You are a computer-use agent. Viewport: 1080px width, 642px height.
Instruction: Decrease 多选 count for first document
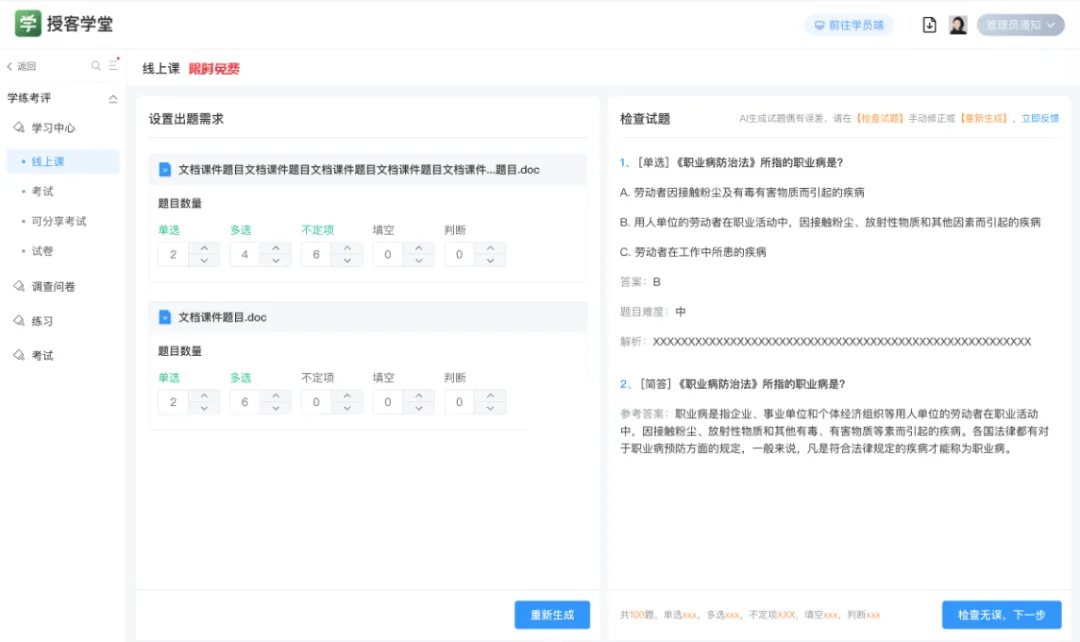coord(276,261)
